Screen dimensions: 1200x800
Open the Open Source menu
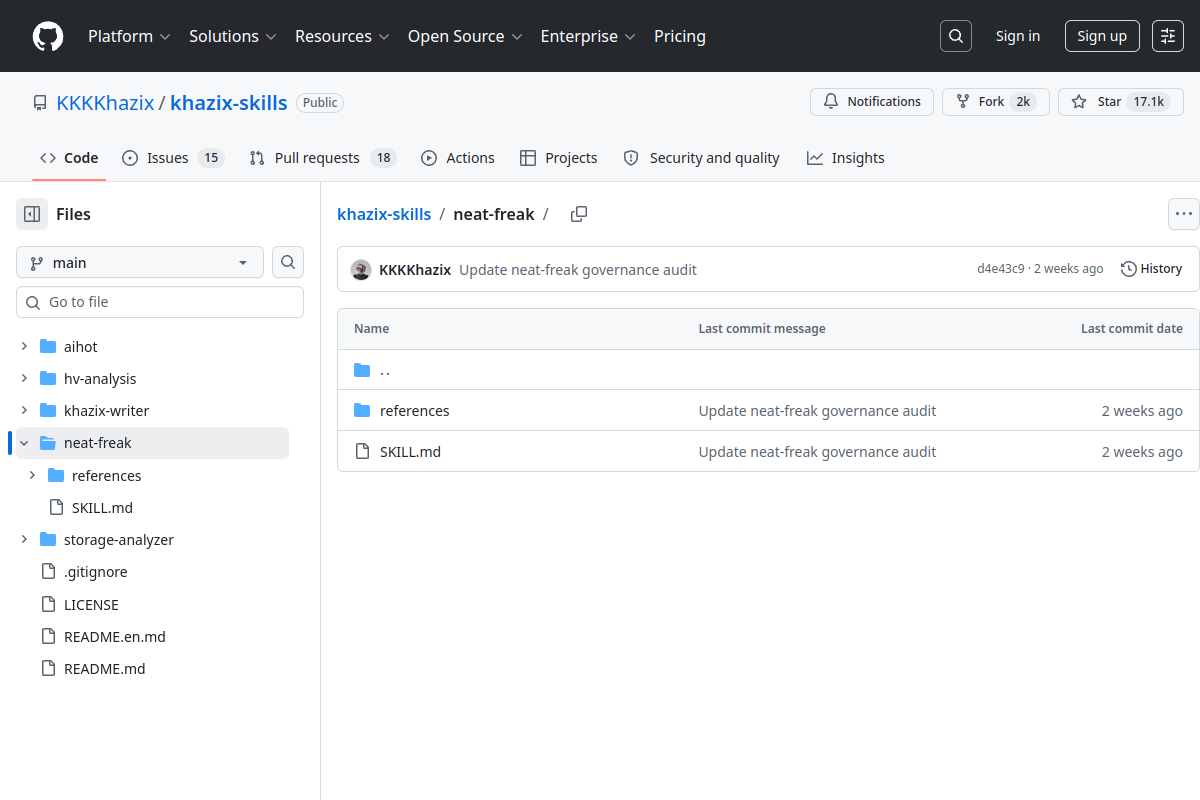click(x=465, y=36)
